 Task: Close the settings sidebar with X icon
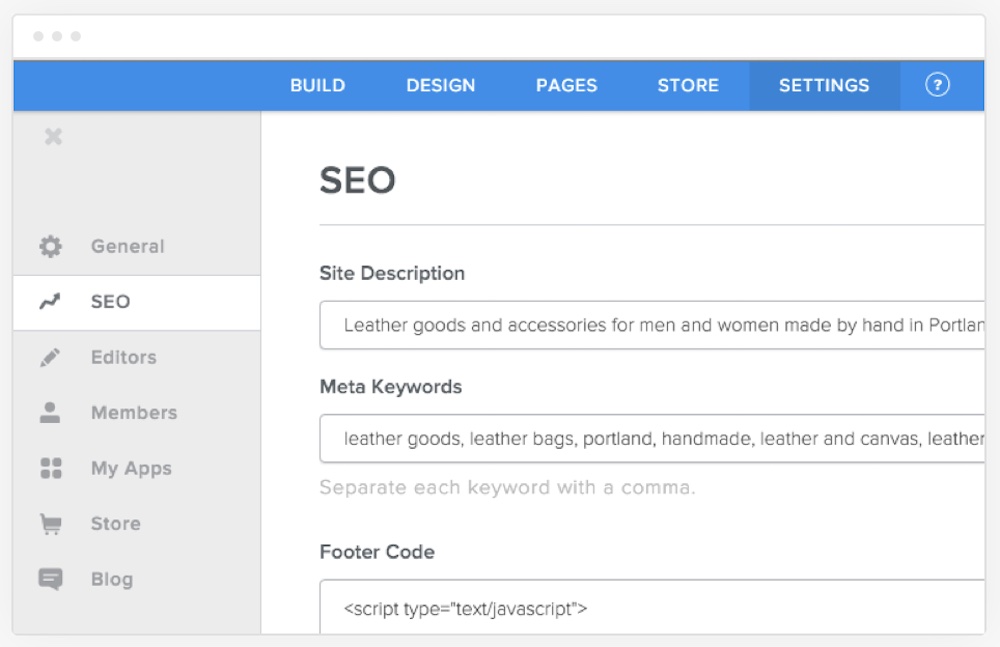tap(54, 136)
